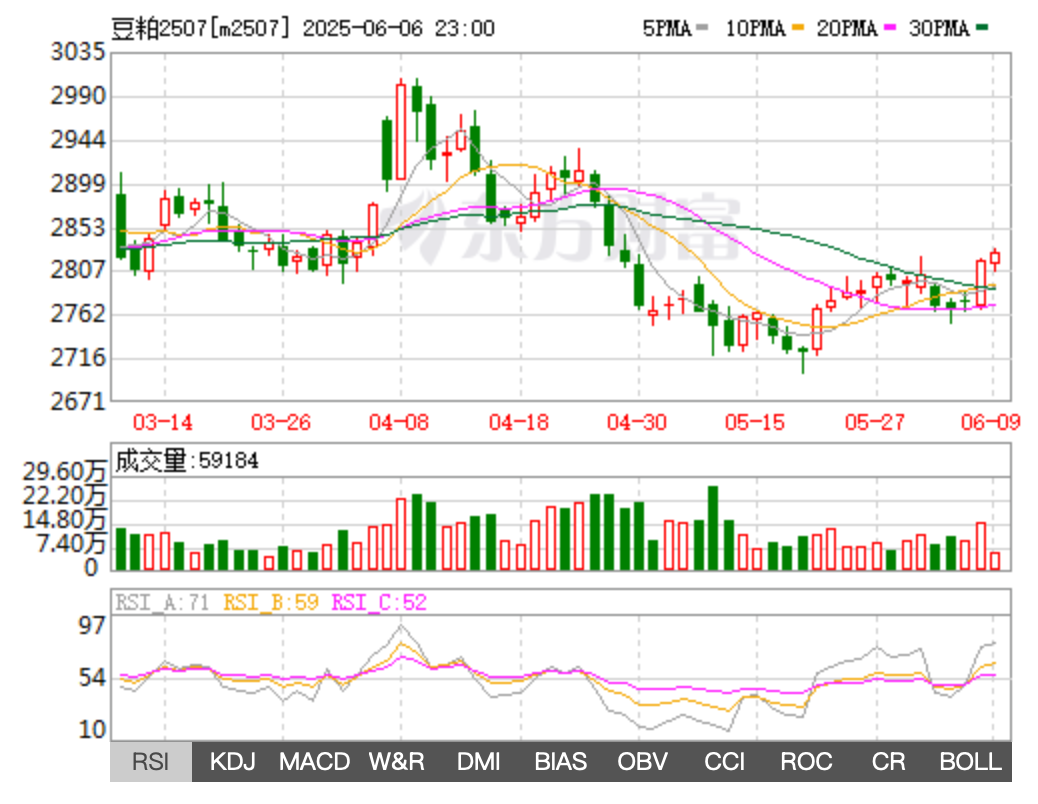Switch to the ROC tab
This screenshot has width=1038, height=804.
click(x=807, y=762)
